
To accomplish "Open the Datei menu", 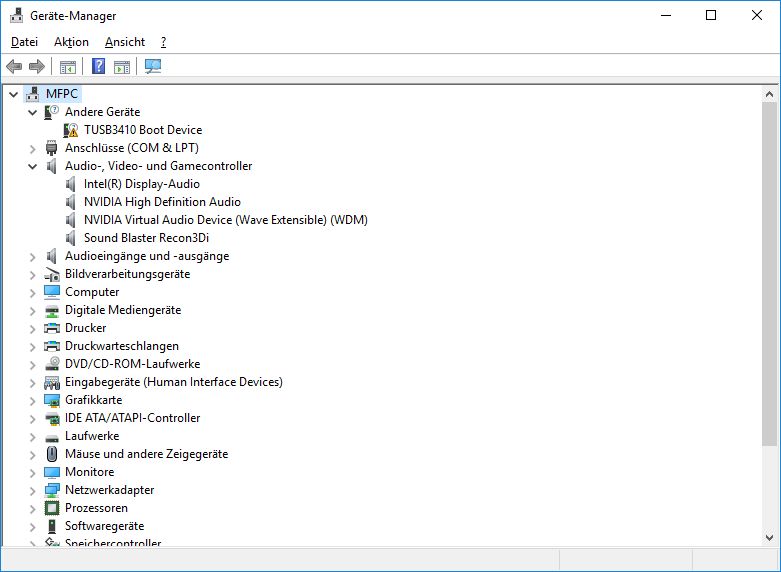I will tap(24, 42).
